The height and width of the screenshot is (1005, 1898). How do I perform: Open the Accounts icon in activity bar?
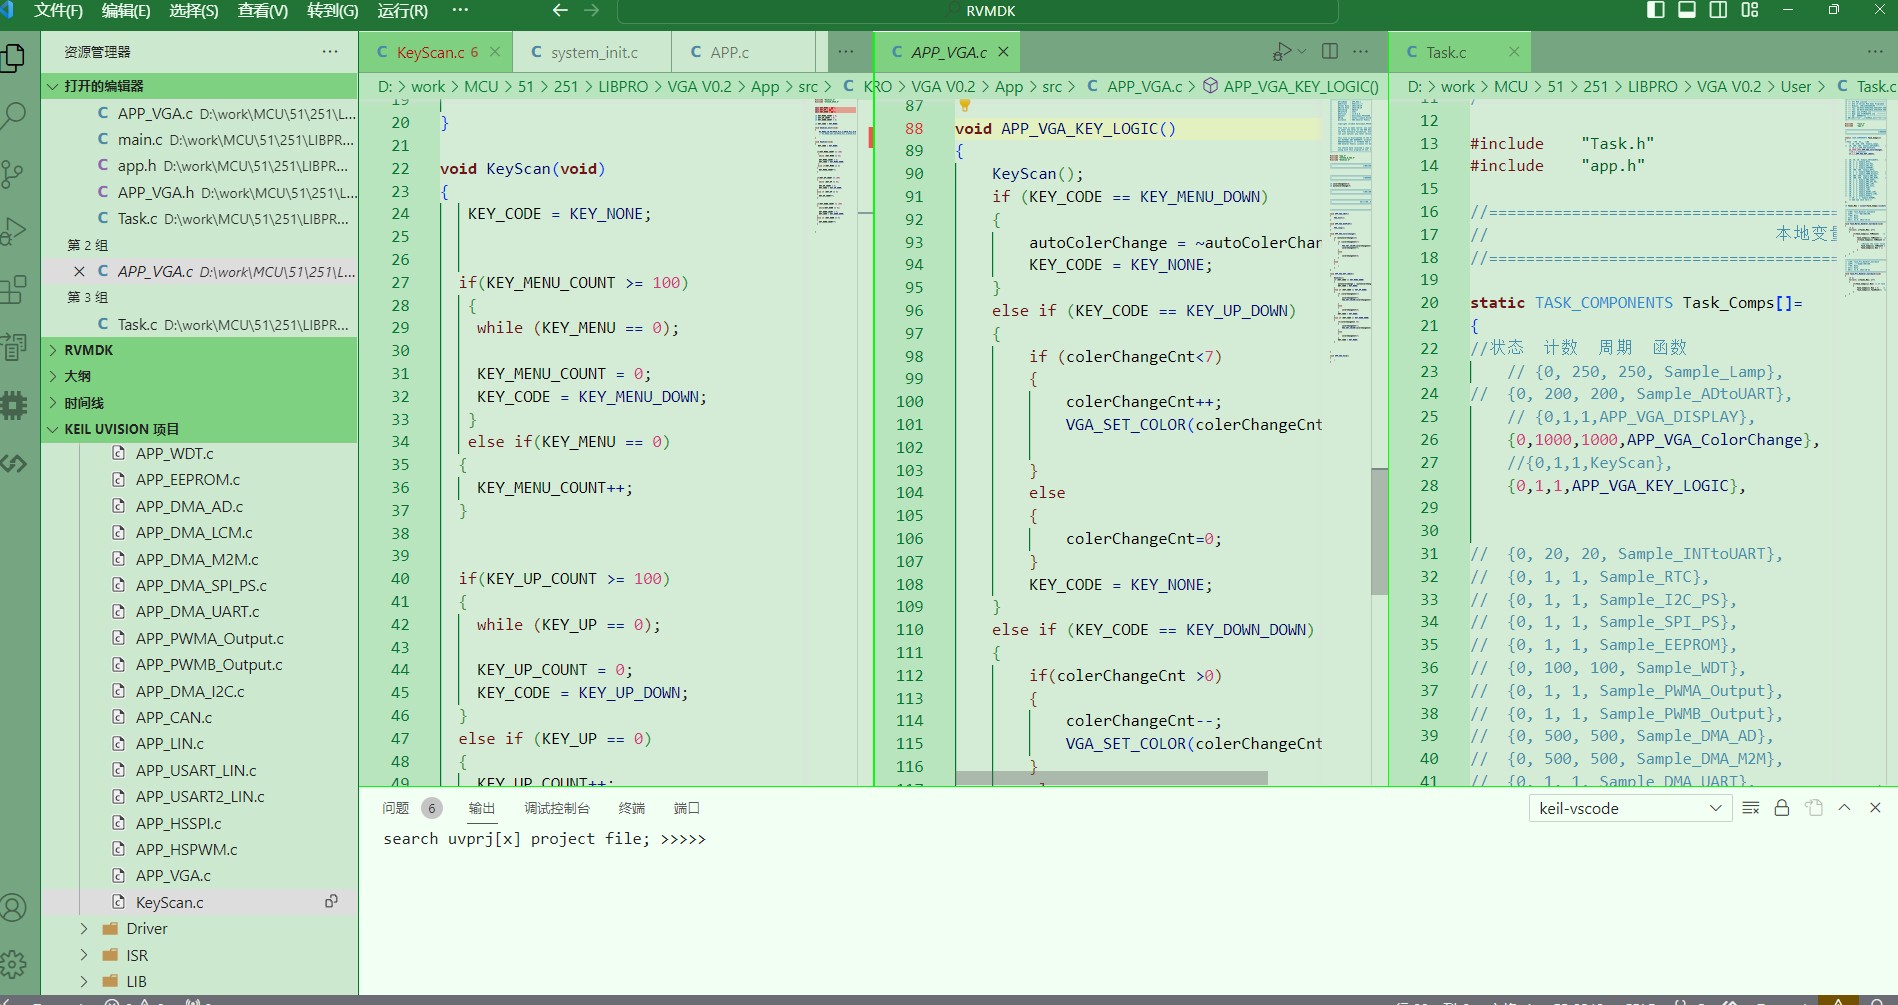(x=14, y=908)
